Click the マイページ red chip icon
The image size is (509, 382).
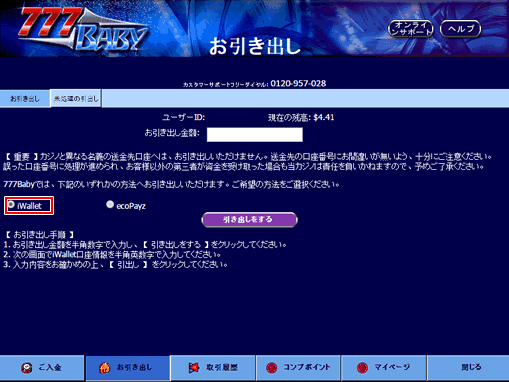[x=362, y=368]
